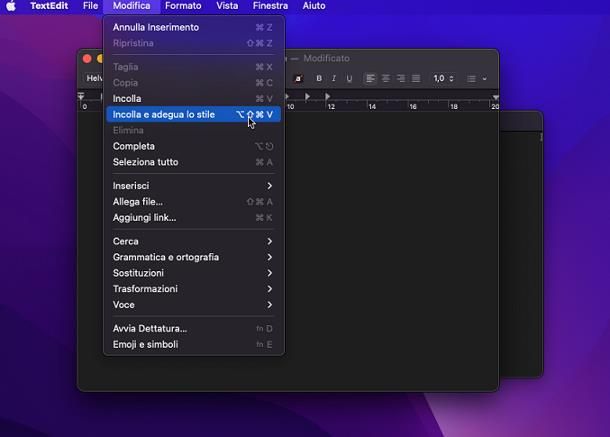Open the Helvetica font family dropdown
610x437 pixels.
coord(94,79)
